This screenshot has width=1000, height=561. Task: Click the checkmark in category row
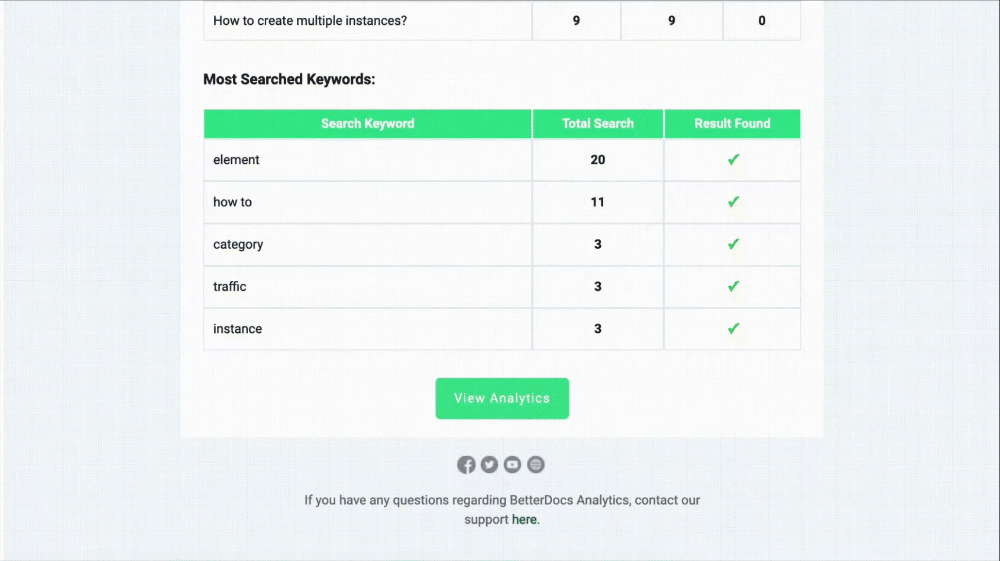pos(733,244)
